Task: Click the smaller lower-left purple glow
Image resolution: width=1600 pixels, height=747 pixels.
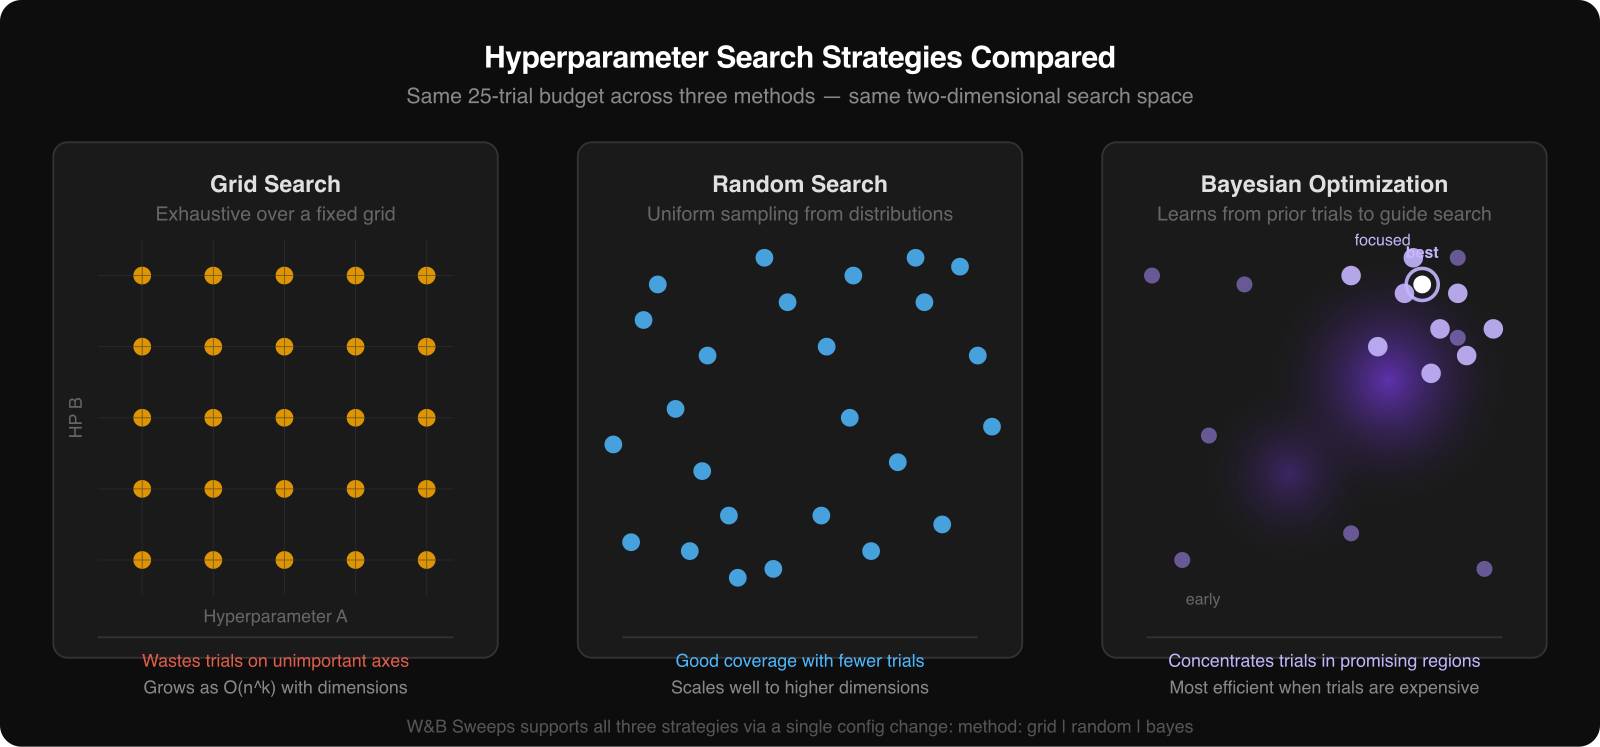Action: pyautogui.click(x=1287, y=473)
